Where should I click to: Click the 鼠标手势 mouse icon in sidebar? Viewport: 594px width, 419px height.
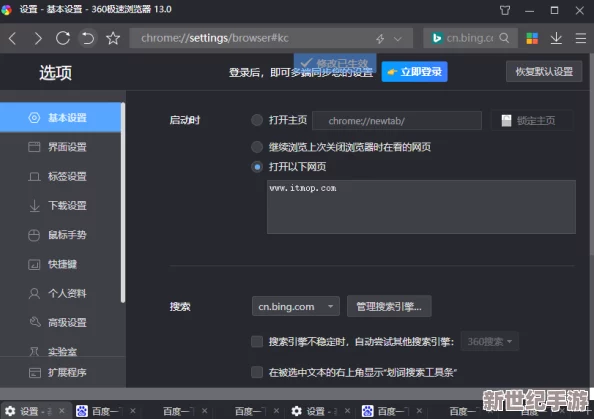pos(34,235)
